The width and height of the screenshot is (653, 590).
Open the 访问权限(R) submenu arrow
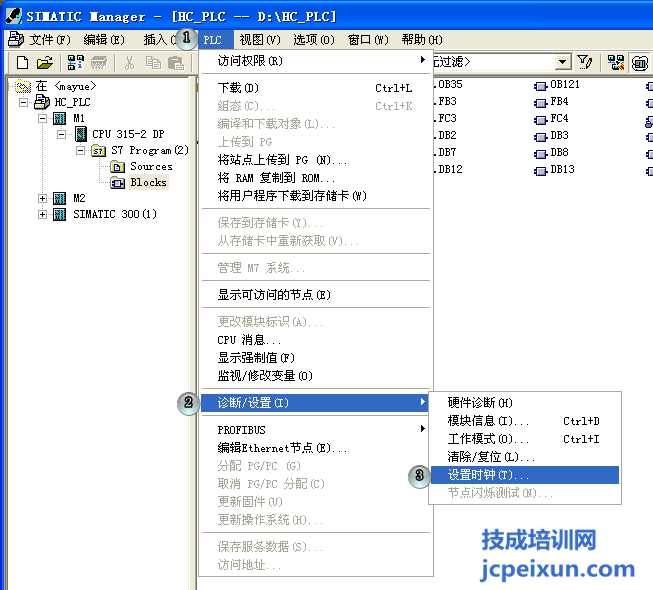click(423, 60)
